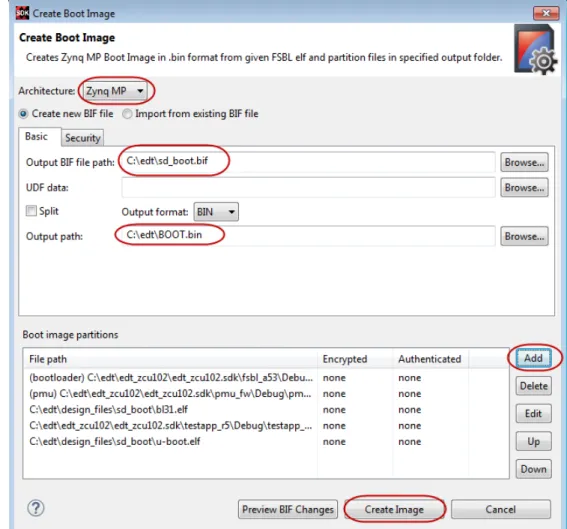This screenshot has width=567, height=529.
Task: Focus the Output path field
Action: (x=308, y=236)
